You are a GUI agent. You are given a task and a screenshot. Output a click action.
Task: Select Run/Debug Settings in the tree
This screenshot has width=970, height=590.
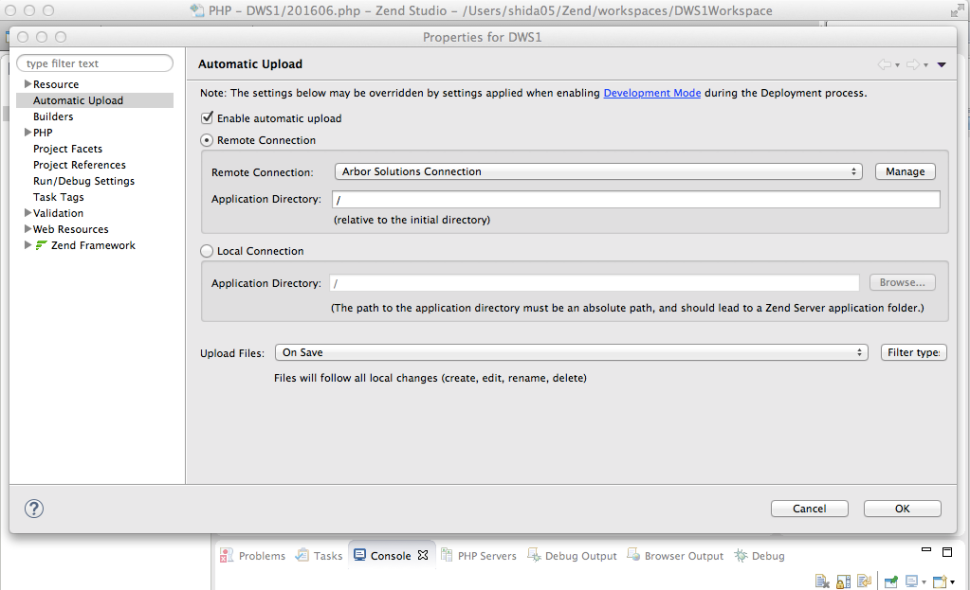tap(84, 181)
